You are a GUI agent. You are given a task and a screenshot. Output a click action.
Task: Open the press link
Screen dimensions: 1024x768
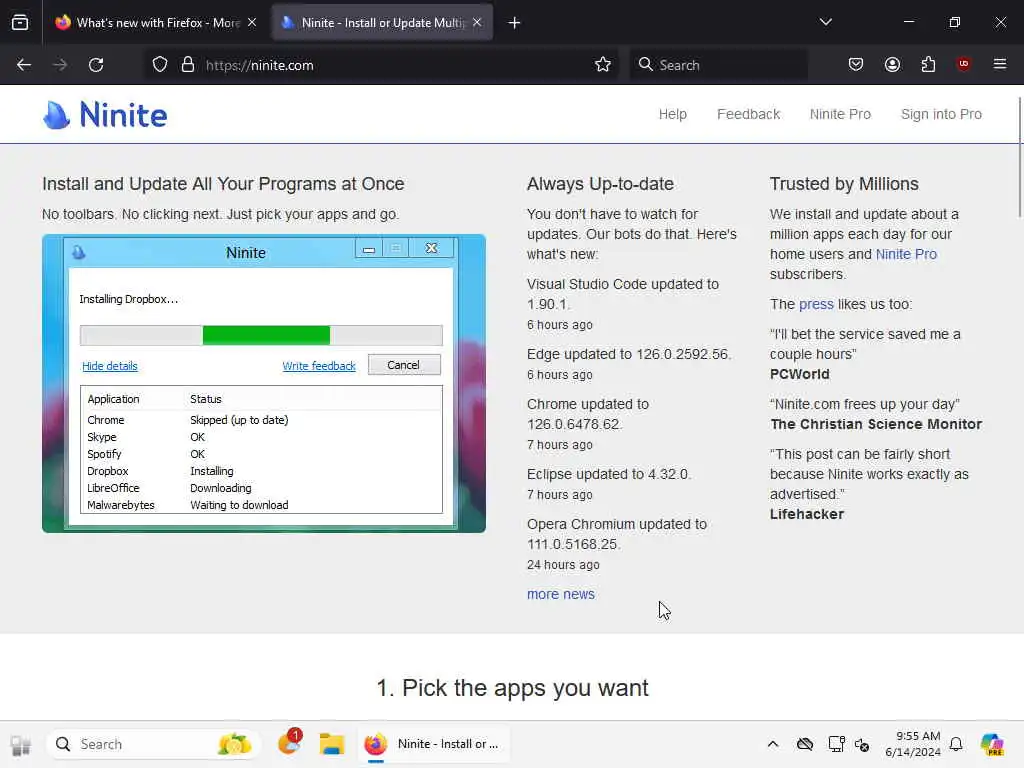pyautogui.click(x=816, y=304)
